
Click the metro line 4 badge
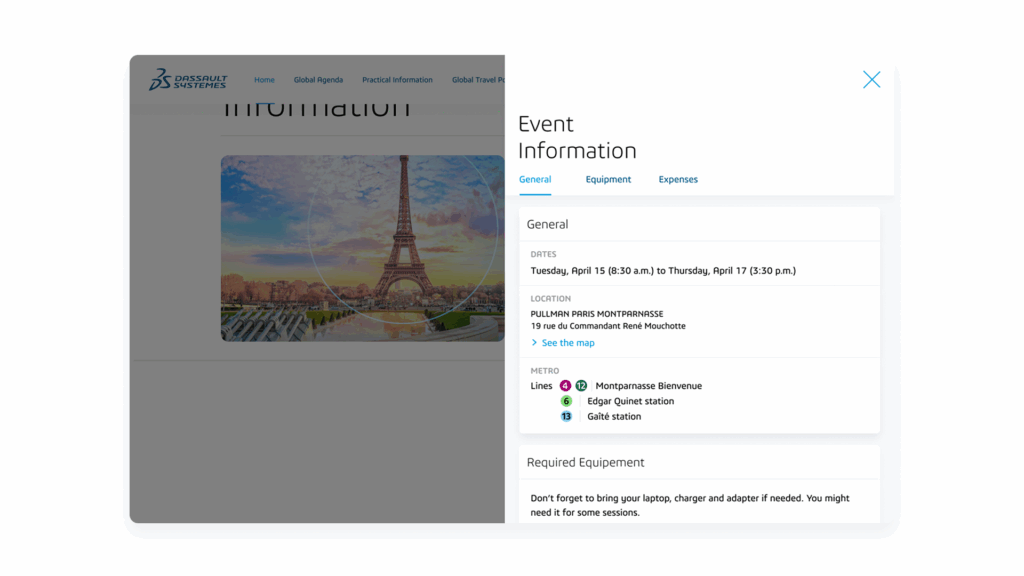click(566, 386)
